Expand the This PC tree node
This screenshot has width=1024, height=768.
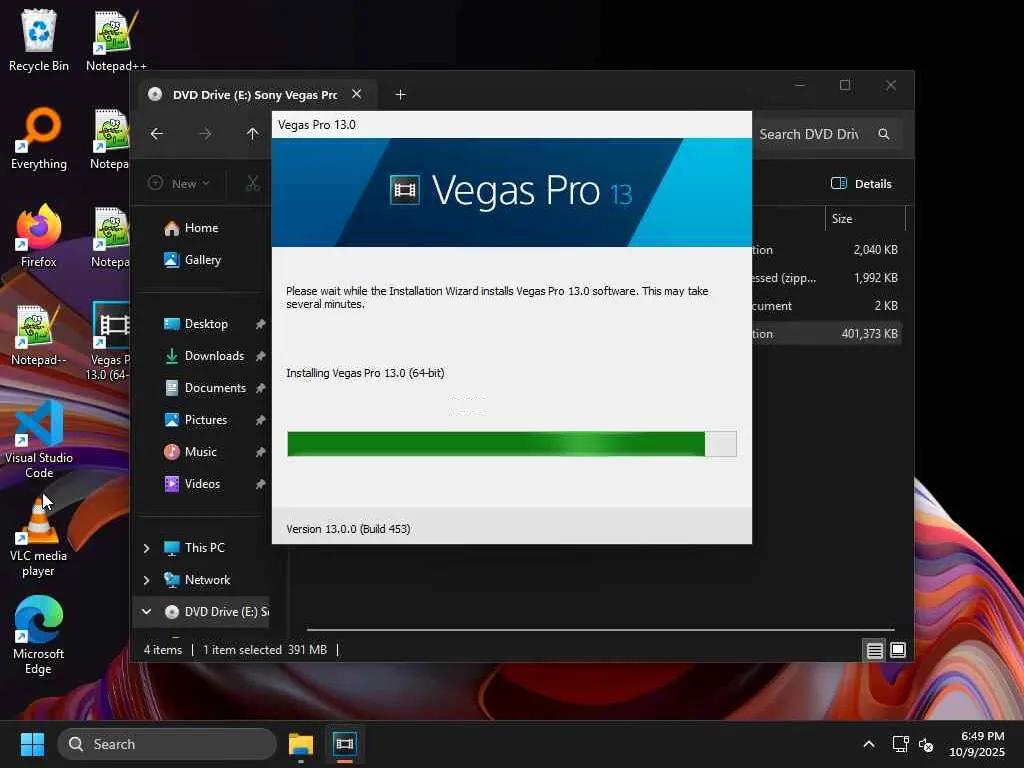pyautogui.click(x=146, y=548)
